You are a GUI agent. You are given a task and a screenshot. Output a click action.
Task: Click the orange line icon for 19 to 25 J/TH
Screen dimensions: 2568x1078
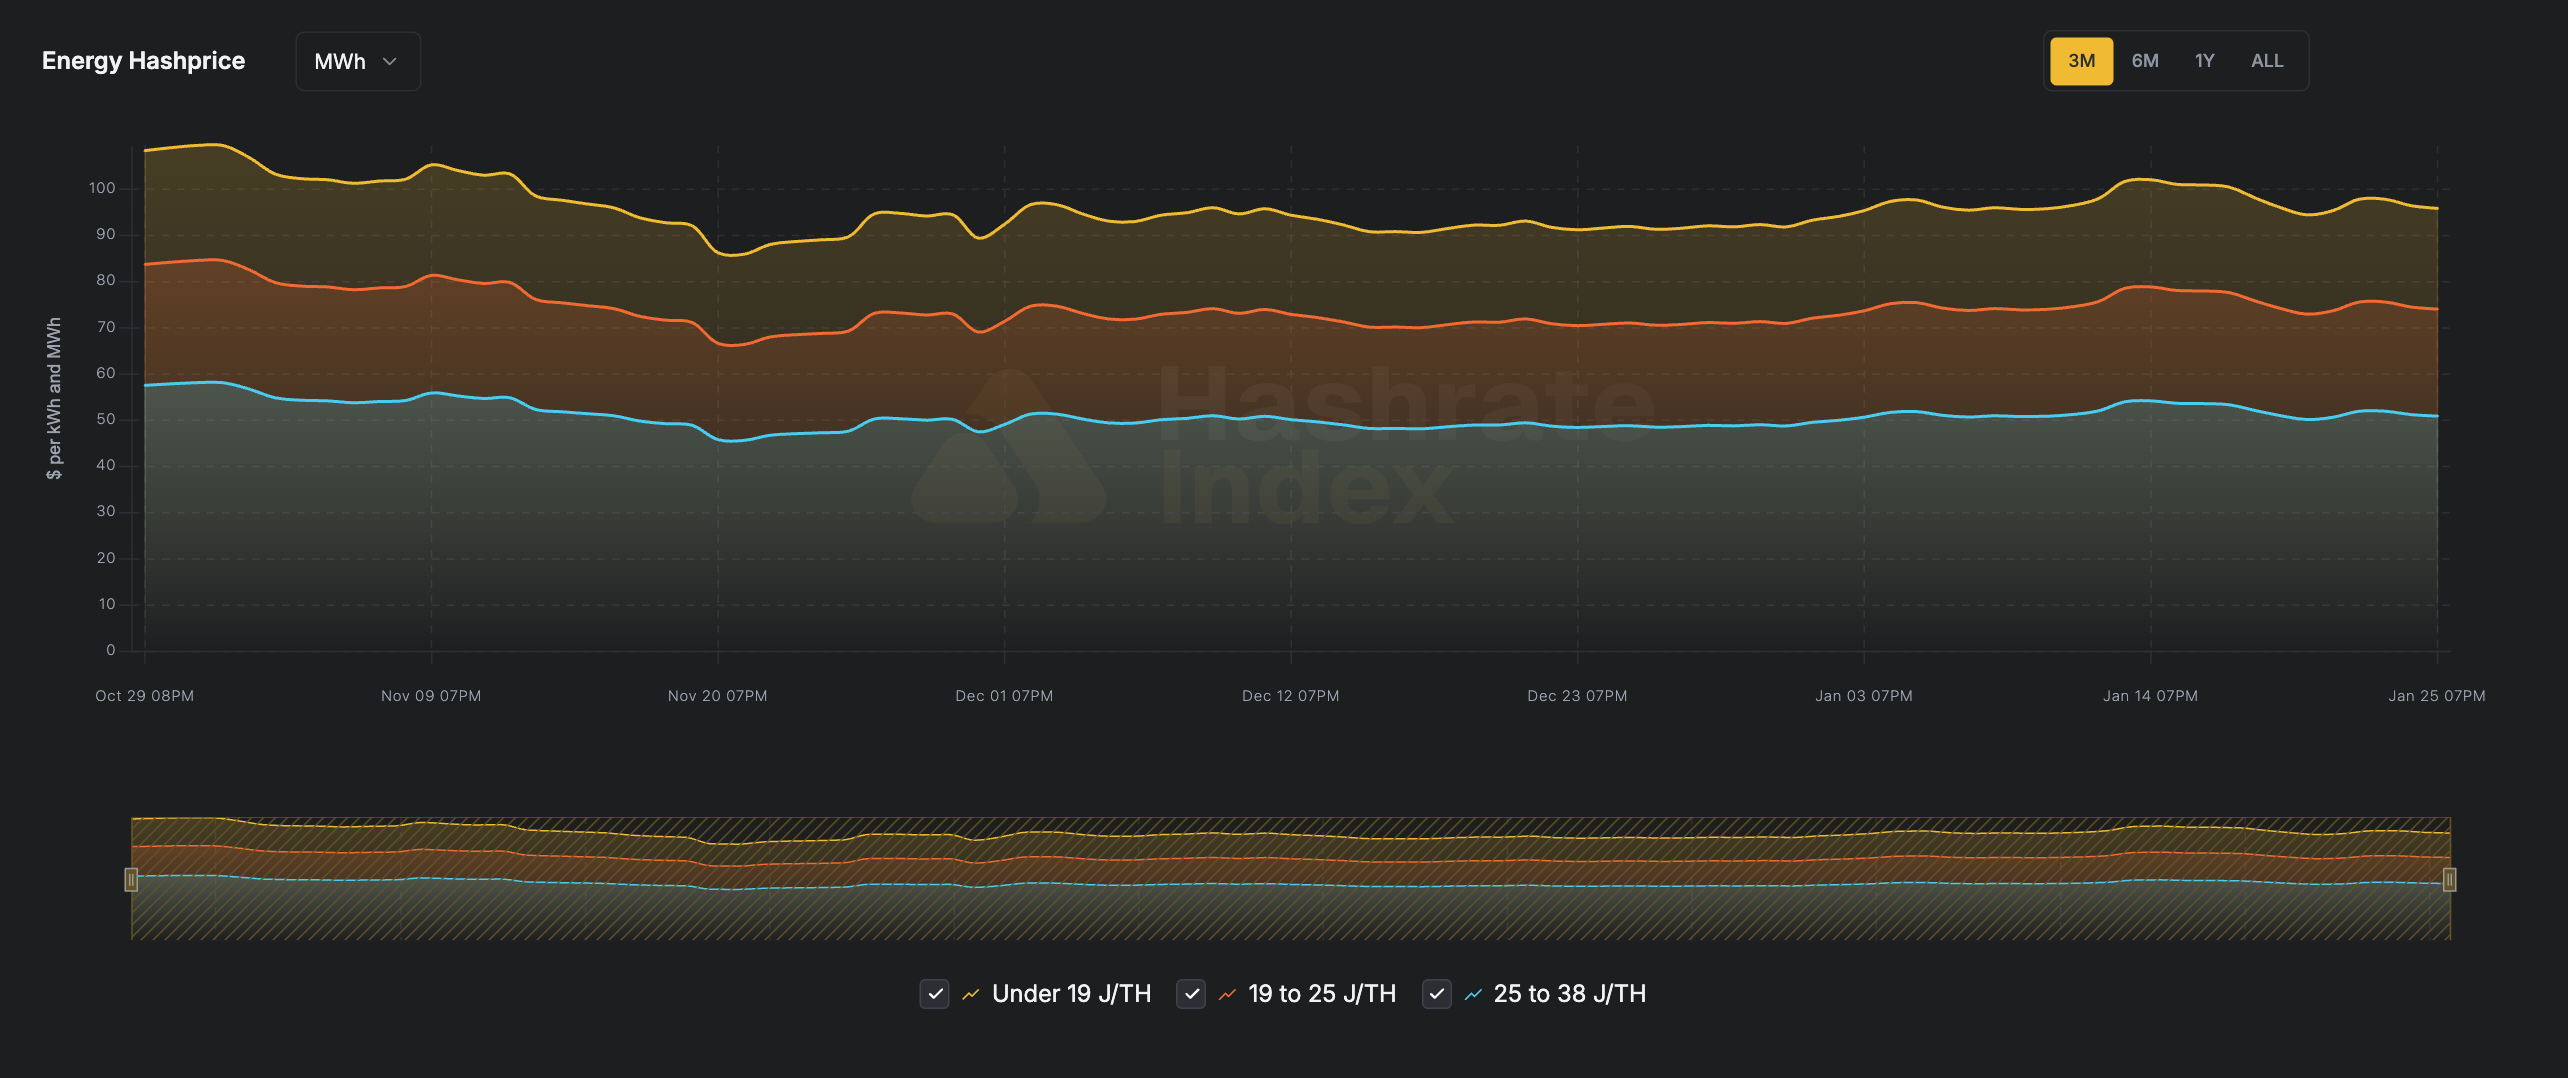[x=1227, y=994]
